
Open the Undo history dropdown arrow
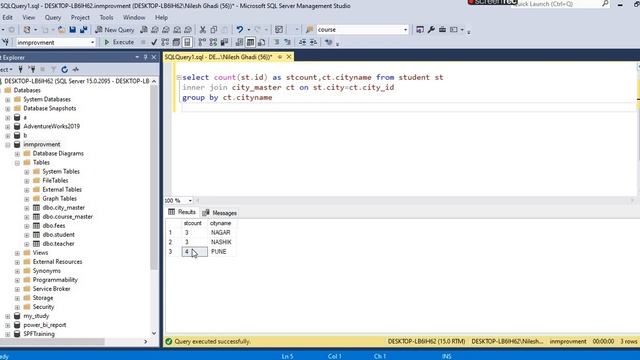click(249, 30)
